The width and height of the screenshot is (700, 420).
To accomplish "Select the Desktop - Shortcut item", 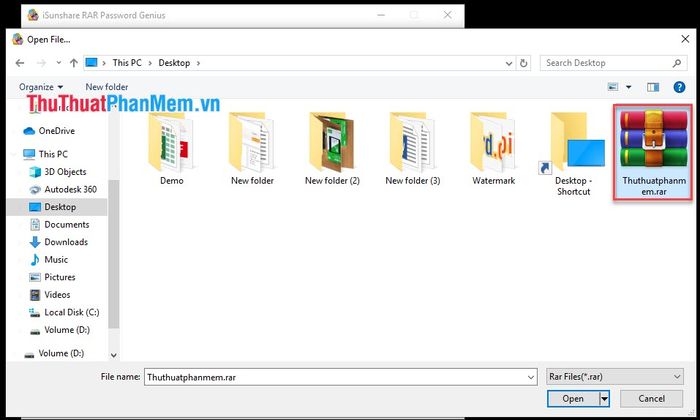I will [x=573, y=154].
